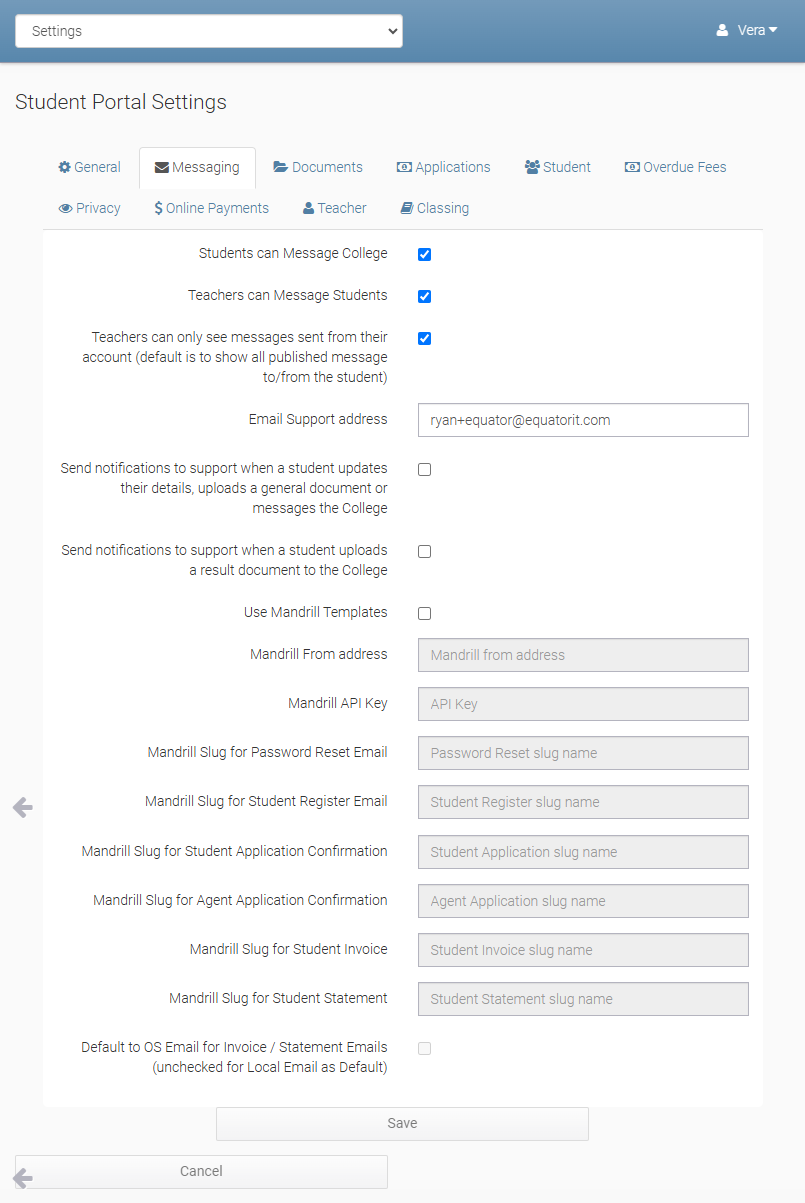Click the left arrow beside Mandrill Student Register
This screenshot has width=805, height=1203.
[x=22, y=807]
